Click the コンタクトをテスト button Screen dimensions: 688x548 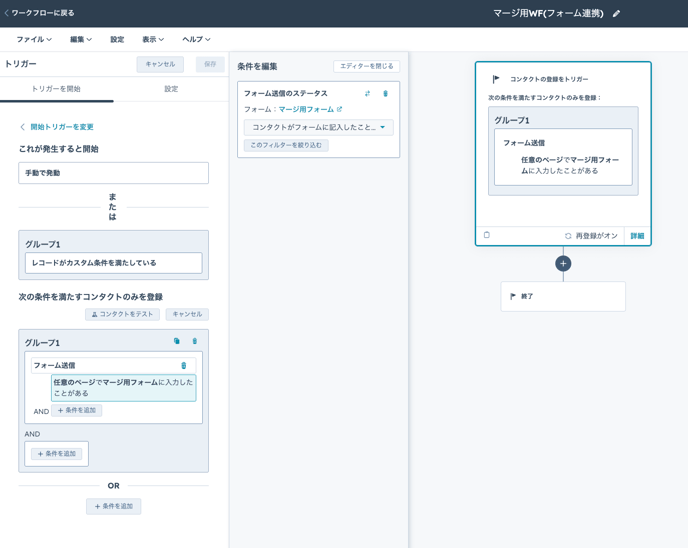click(122, 314)
